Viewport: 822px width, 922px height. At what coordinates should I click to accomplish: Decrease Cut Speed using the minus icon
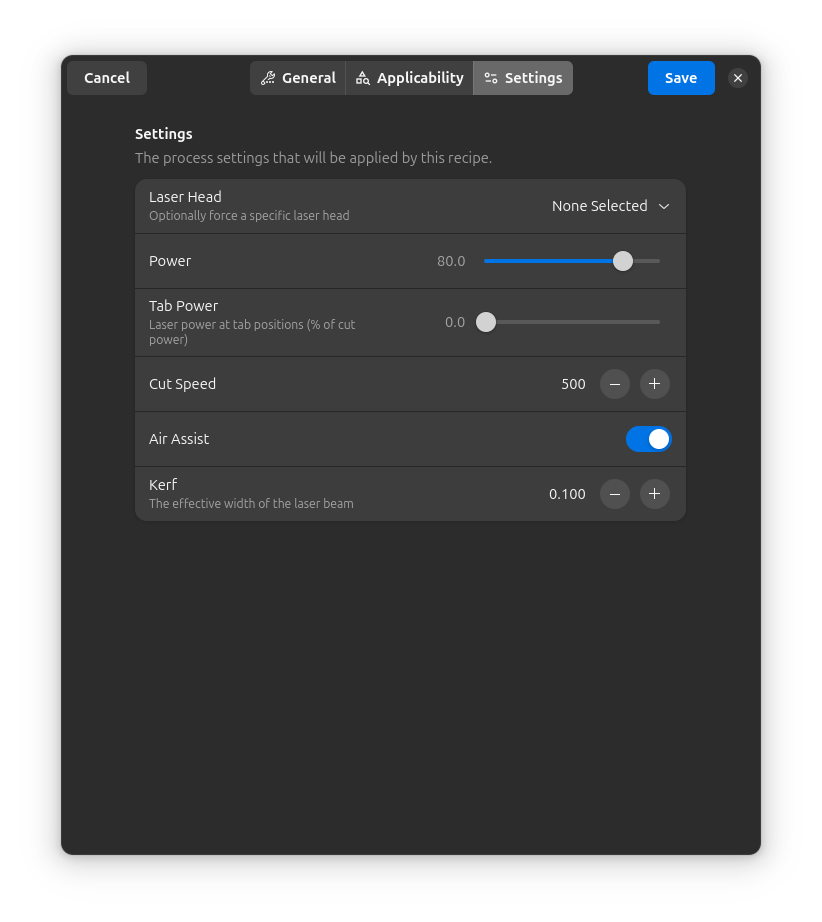[x=614, y=384]
